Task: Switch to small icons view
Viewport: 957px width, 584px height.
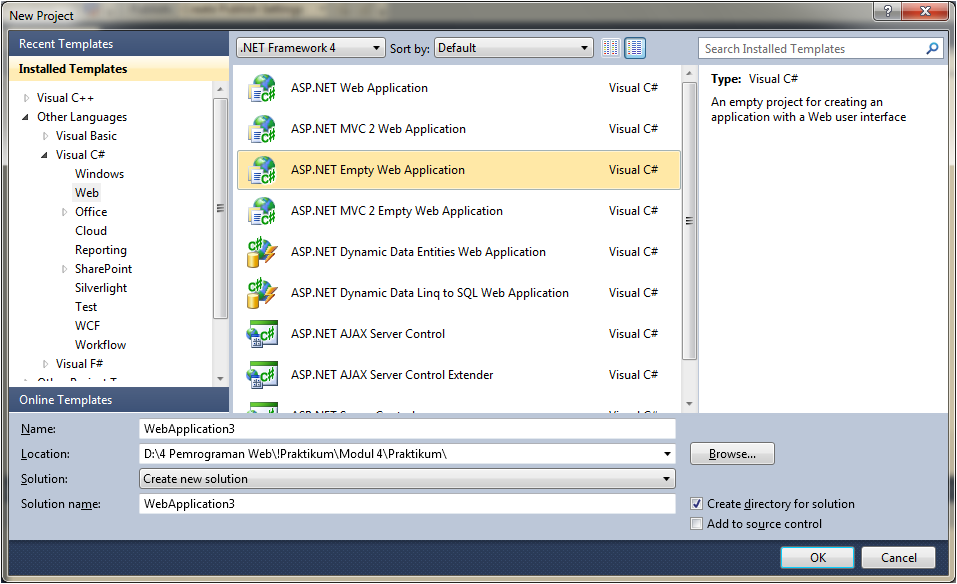Action: pyautogui.click(x=610, y=48)
